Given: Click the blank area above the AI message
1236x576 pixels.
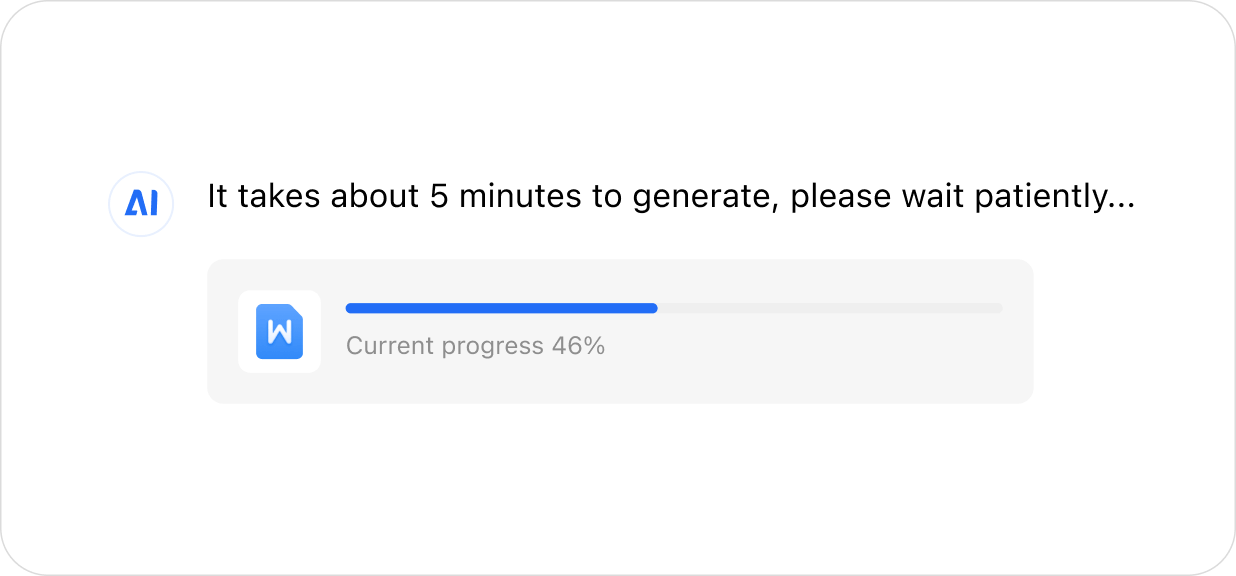Looking at the screenshot, I should coord(620,90).
